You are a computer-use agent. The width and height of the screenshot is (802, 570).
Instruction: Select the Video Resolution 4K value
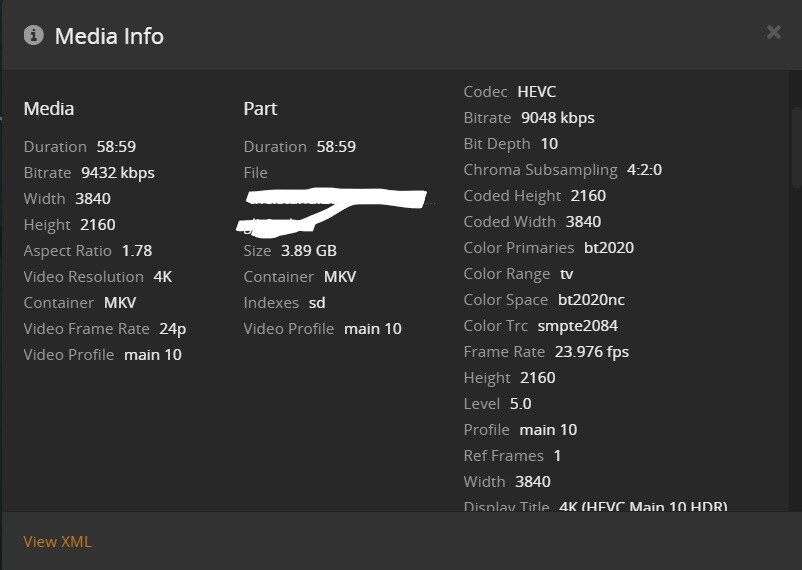pyautogui.click(x=162, y=276)
